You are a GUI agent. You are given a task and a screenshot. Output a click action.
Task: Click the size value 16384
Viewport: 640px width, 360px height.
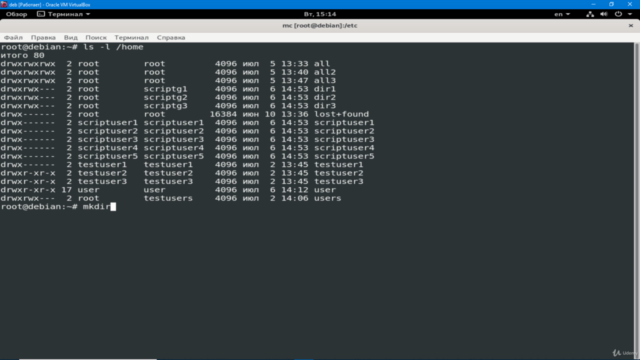pos(223,114)
